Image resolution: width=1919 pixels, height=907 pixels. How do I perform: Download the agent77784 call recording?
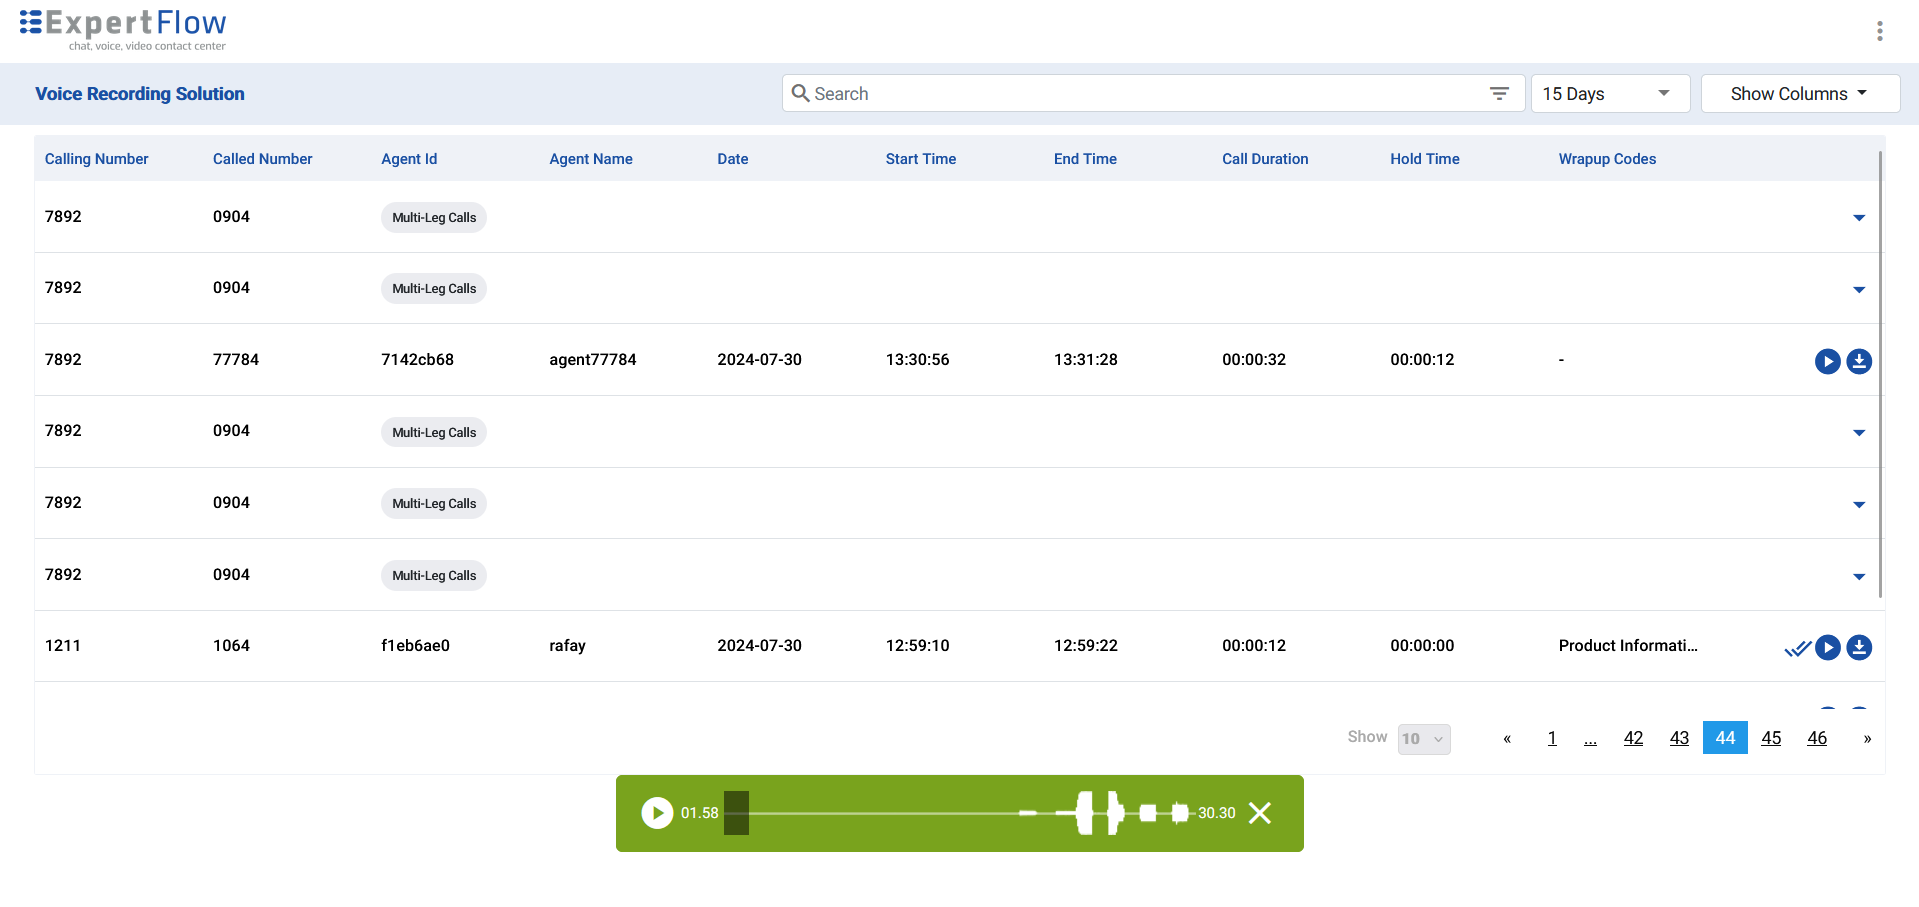[1858, 361]
